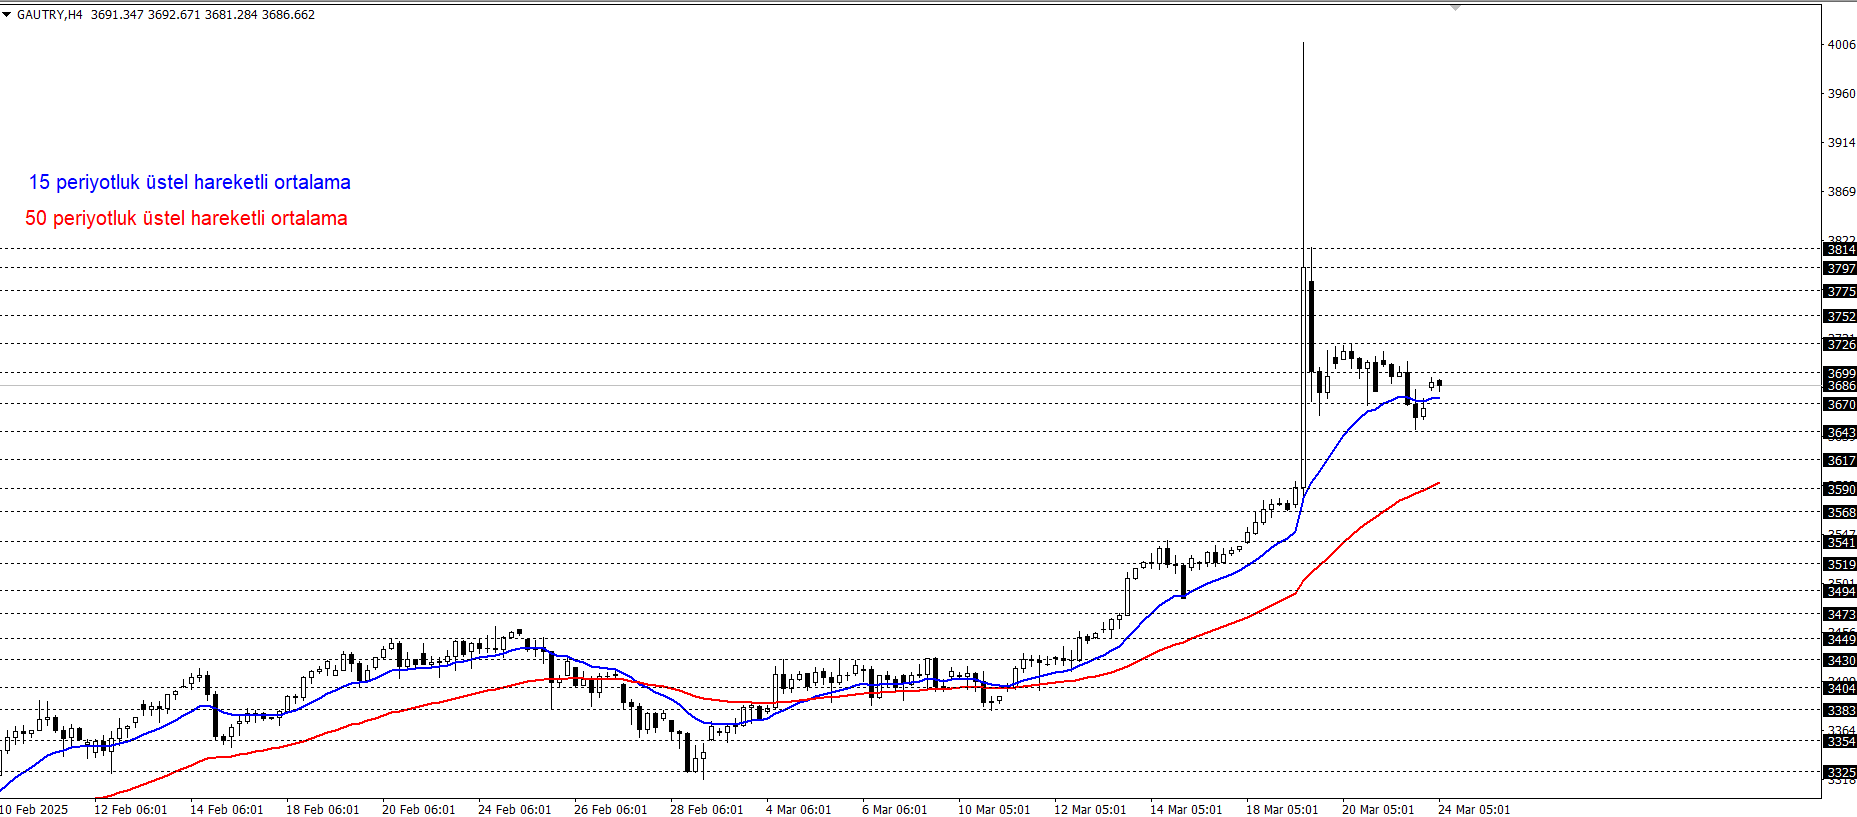Click the 3726 price level label
This screenshot has width=1857, height=817.
tap(1841, 344)
